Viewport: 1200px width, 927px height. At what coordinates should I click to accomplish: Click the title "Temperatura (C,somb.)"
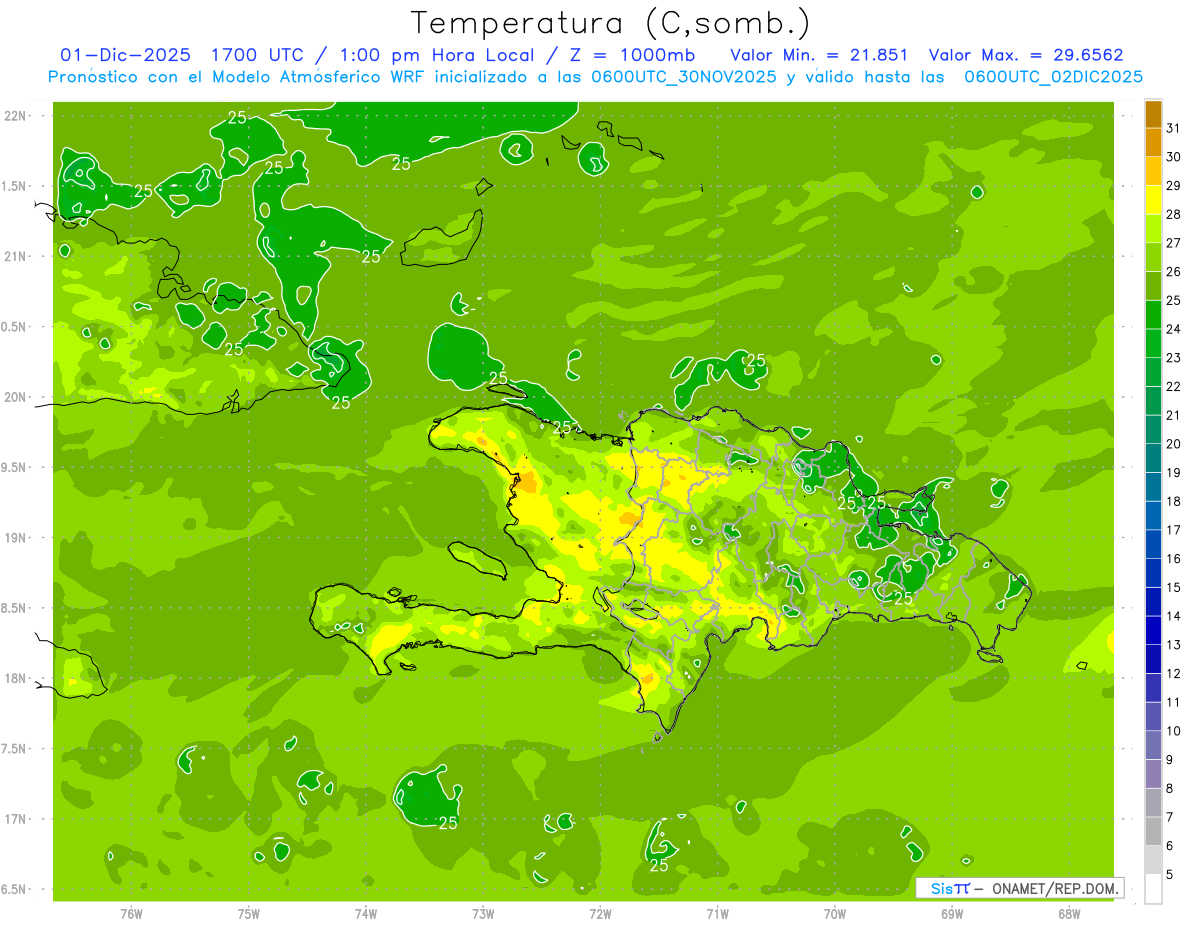tap(610, 23)
